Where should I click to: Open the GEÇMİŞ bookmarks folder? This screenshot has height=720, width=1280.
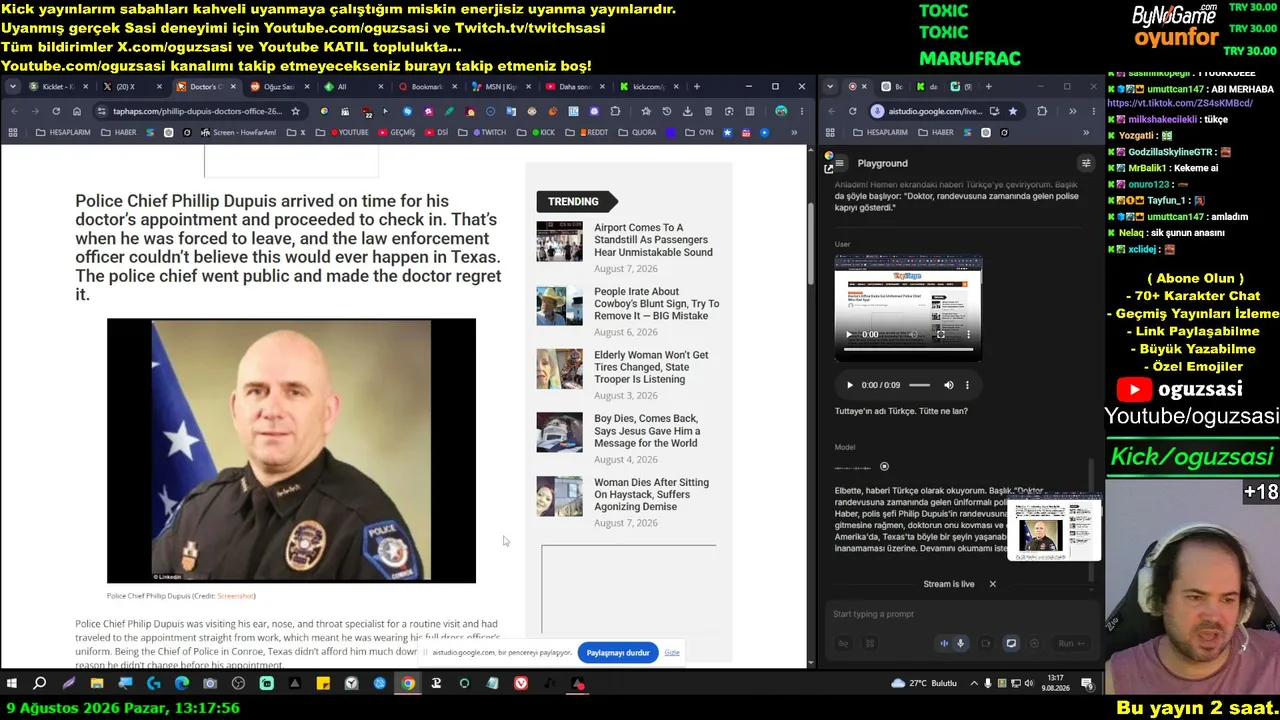pos(397,133)
